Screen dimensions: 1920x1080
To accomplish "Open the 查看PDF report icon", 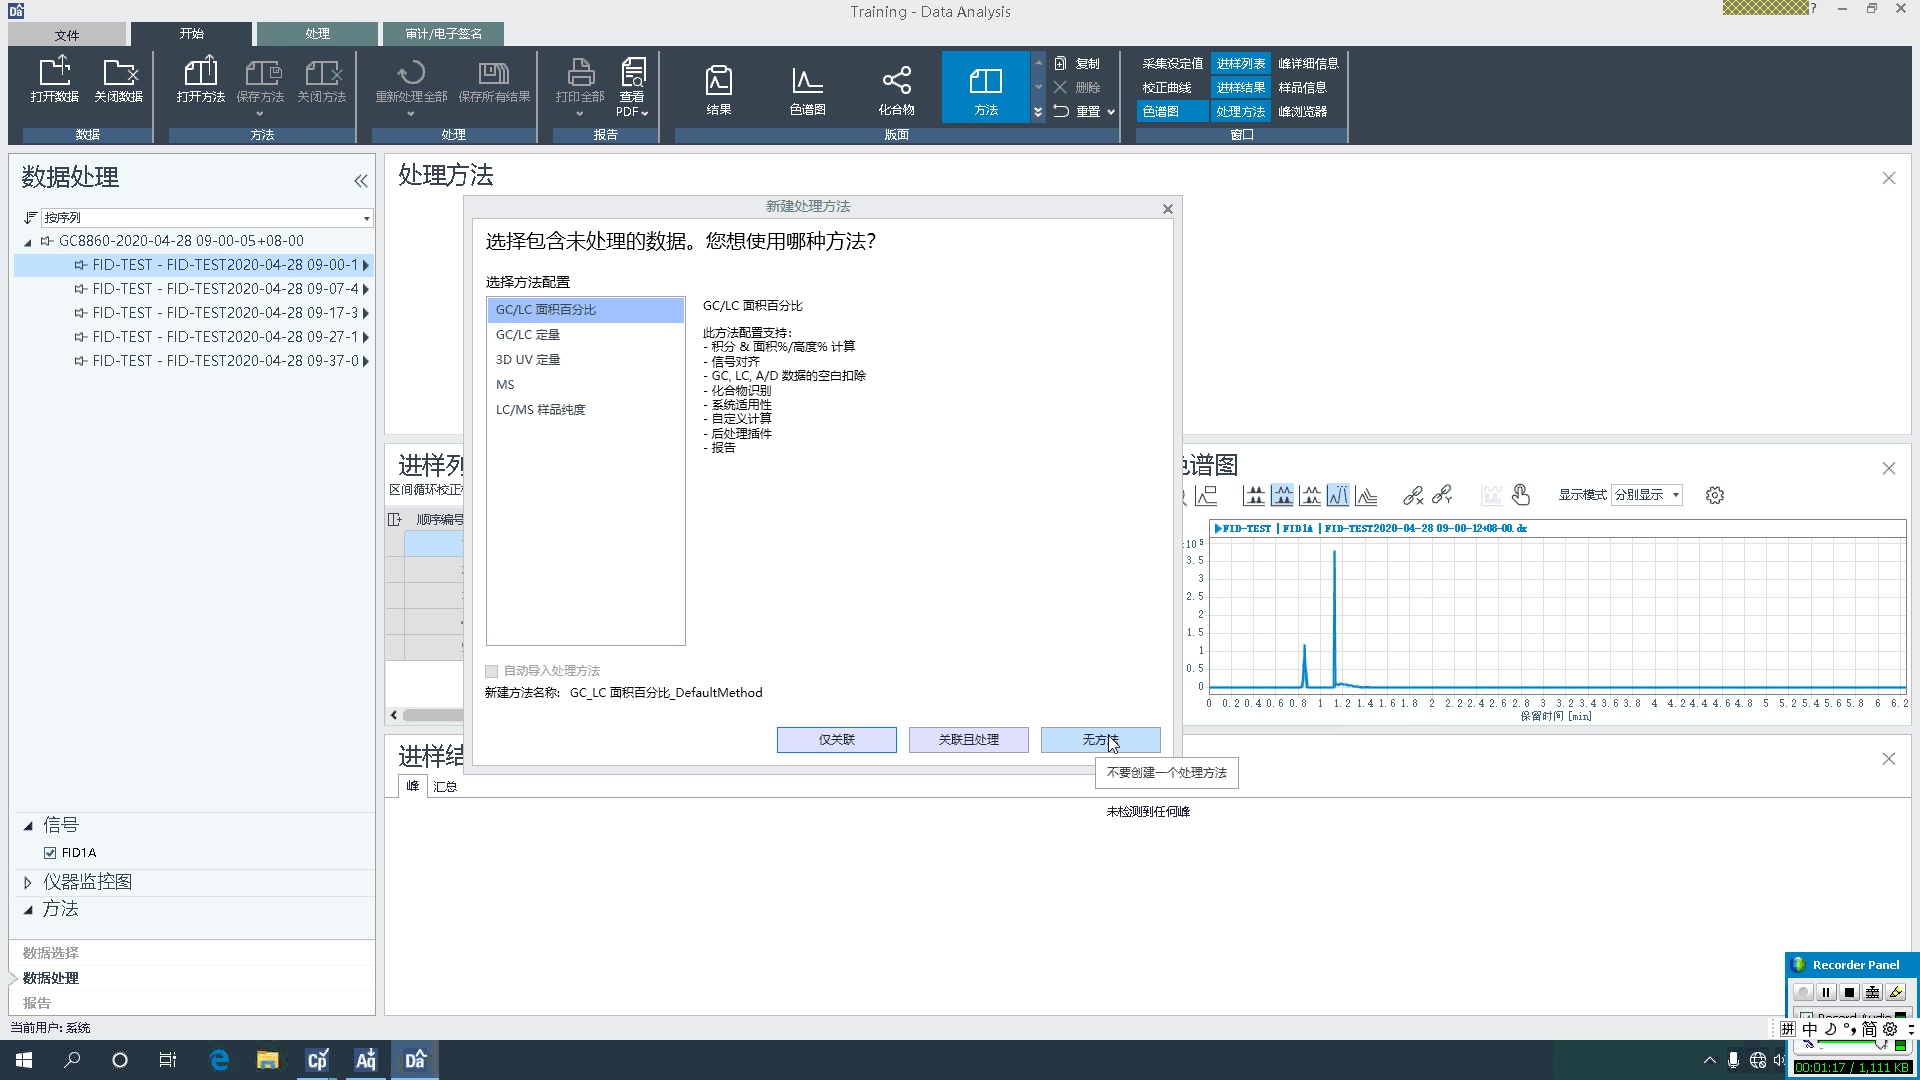I will click(631, 85).
